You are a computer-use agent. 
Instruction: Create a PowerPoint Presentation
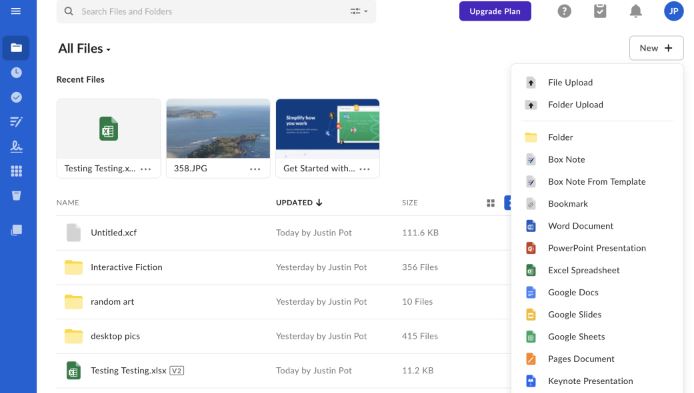pyautogui.click(x=597, y=248)
